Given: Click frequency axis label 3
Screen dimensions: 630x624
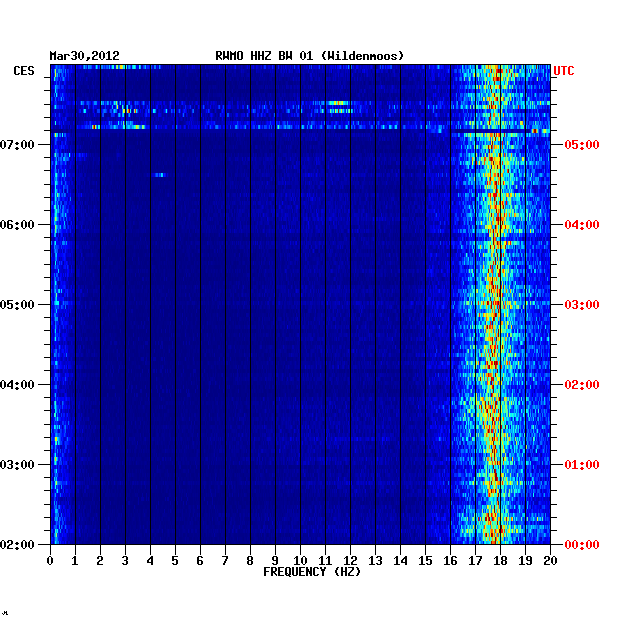Looking at the screenshot, I should [125, 561].
